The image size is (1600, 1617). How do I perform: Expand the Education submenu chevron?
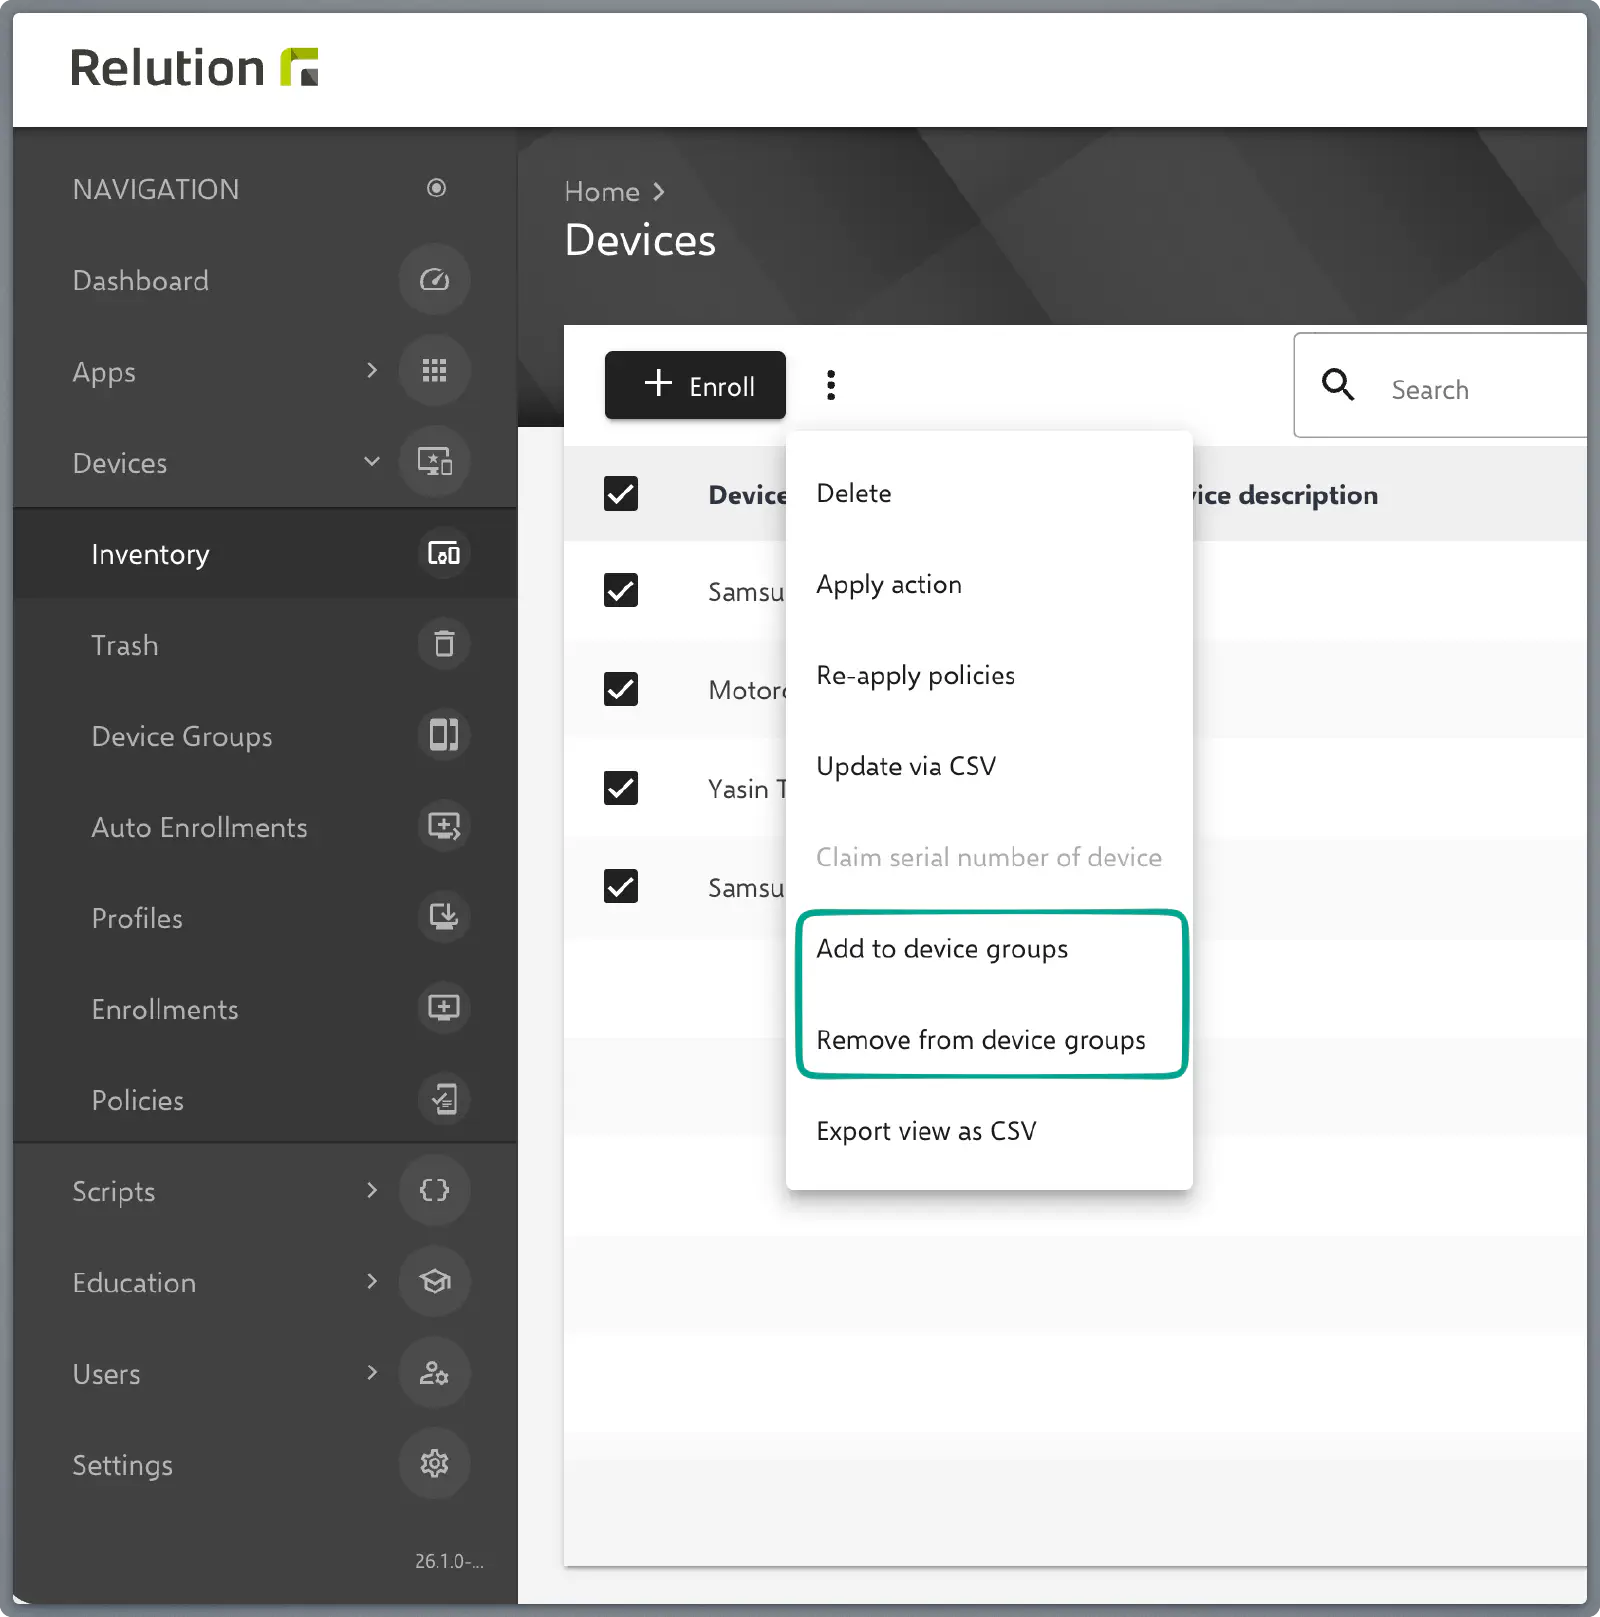(372, 1282)
